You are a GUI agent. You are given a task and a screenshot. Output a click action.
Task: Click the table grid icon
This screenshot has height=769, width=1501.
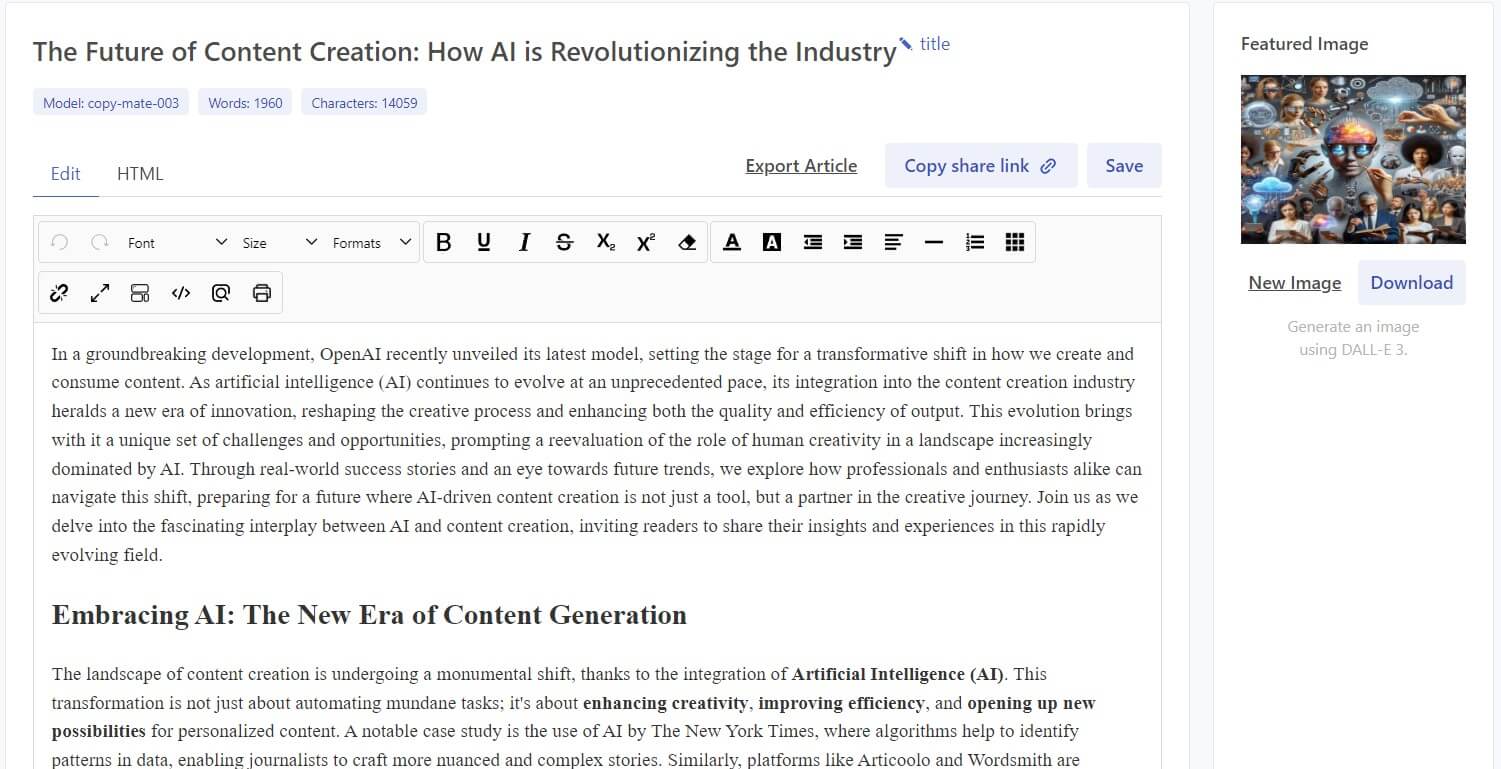coord(1015,242)
